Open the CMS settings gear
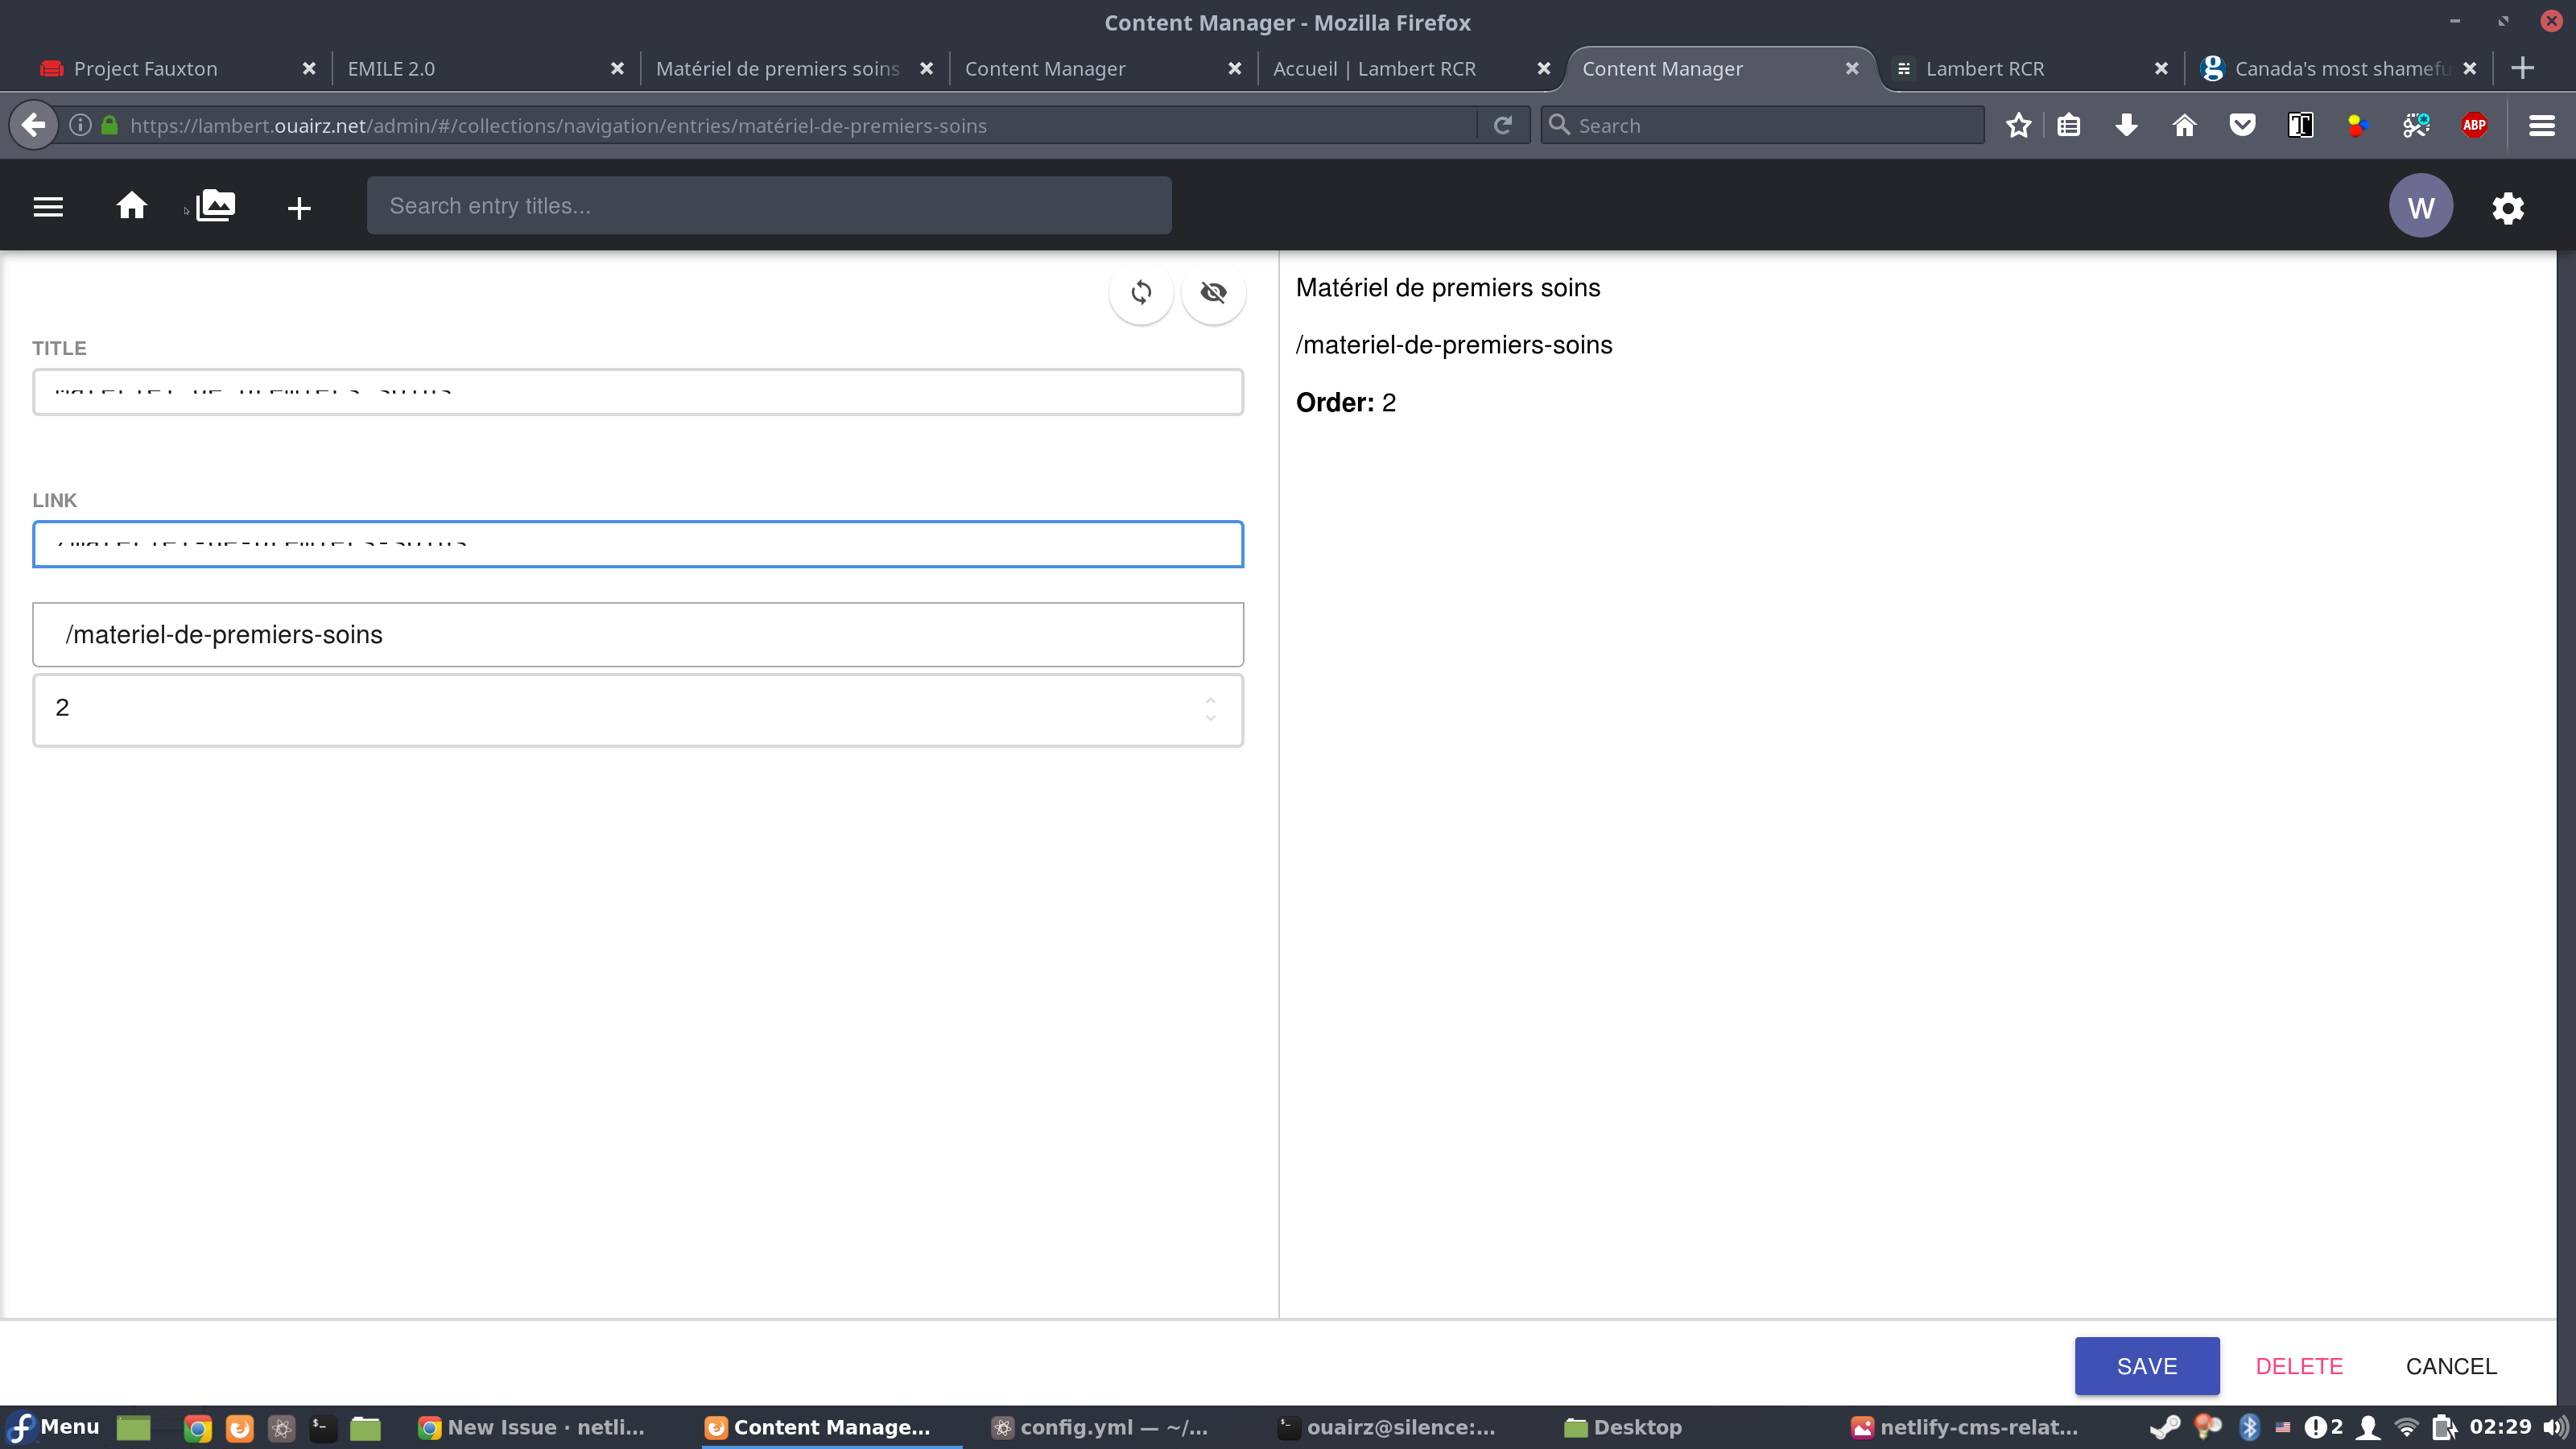Viewport: 2576px width, 1449px height. click(x=2509, y=207)
